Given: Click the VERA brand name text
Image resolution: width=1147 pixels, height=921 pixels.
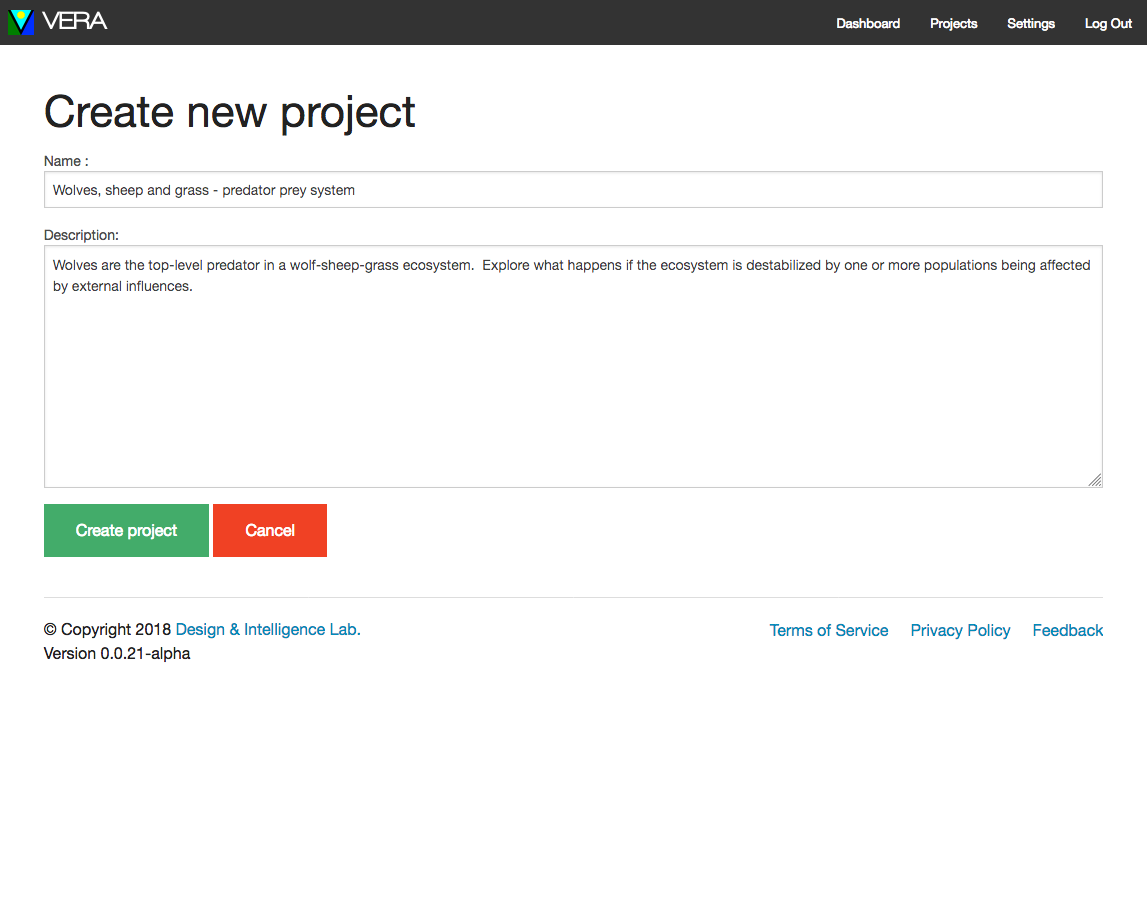Looking at the screenshot, I should click(75, 21).
